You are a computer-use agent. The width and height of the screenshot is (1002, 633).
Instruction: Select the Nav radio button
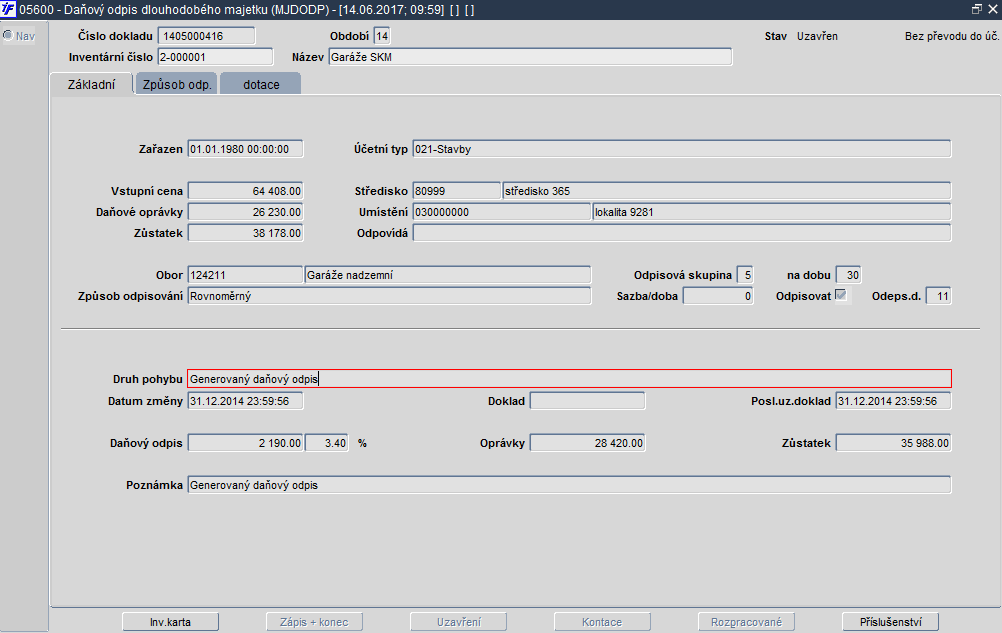point(8,35)
